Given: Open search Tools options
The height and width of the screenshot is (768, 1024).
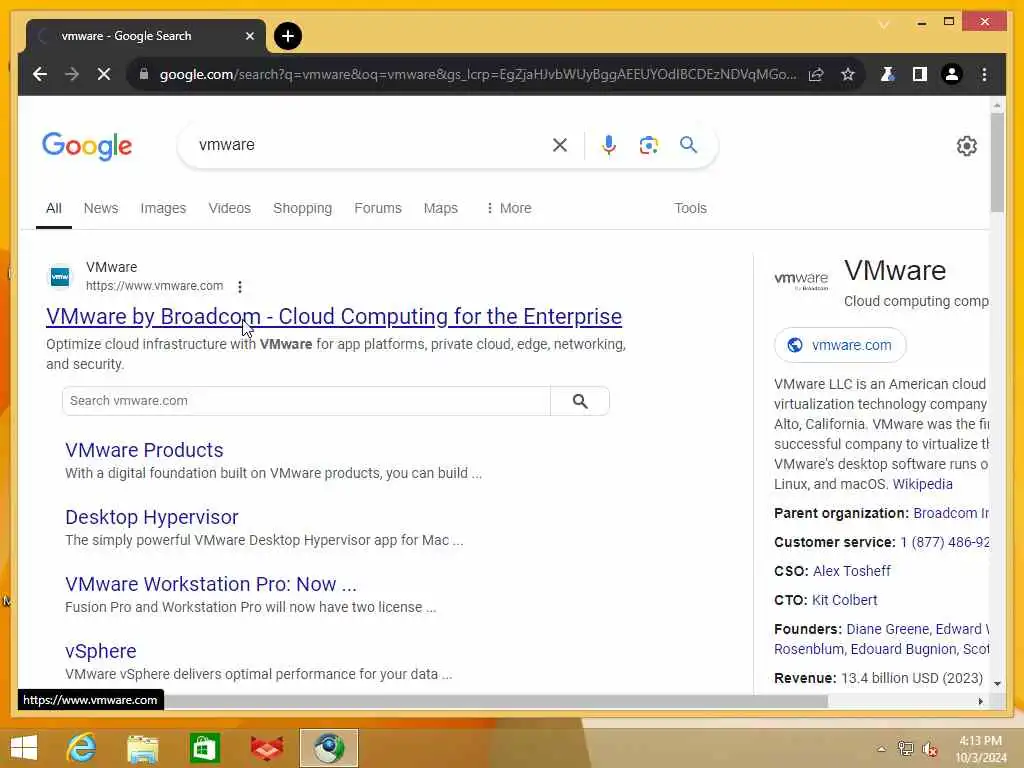Looking at the screenshot, I should (x=690, y=208).
